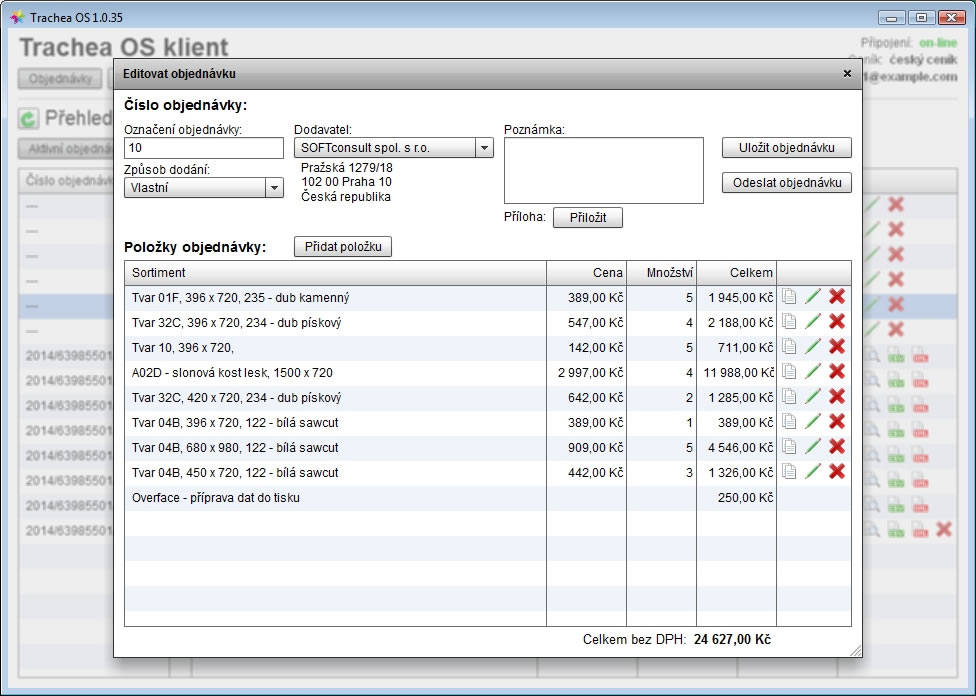Image resolution: width=976 pixels, height=696 pixels.
Task: Edit the Tvar 04B 450 x 720 item
Action: (813, 472)
